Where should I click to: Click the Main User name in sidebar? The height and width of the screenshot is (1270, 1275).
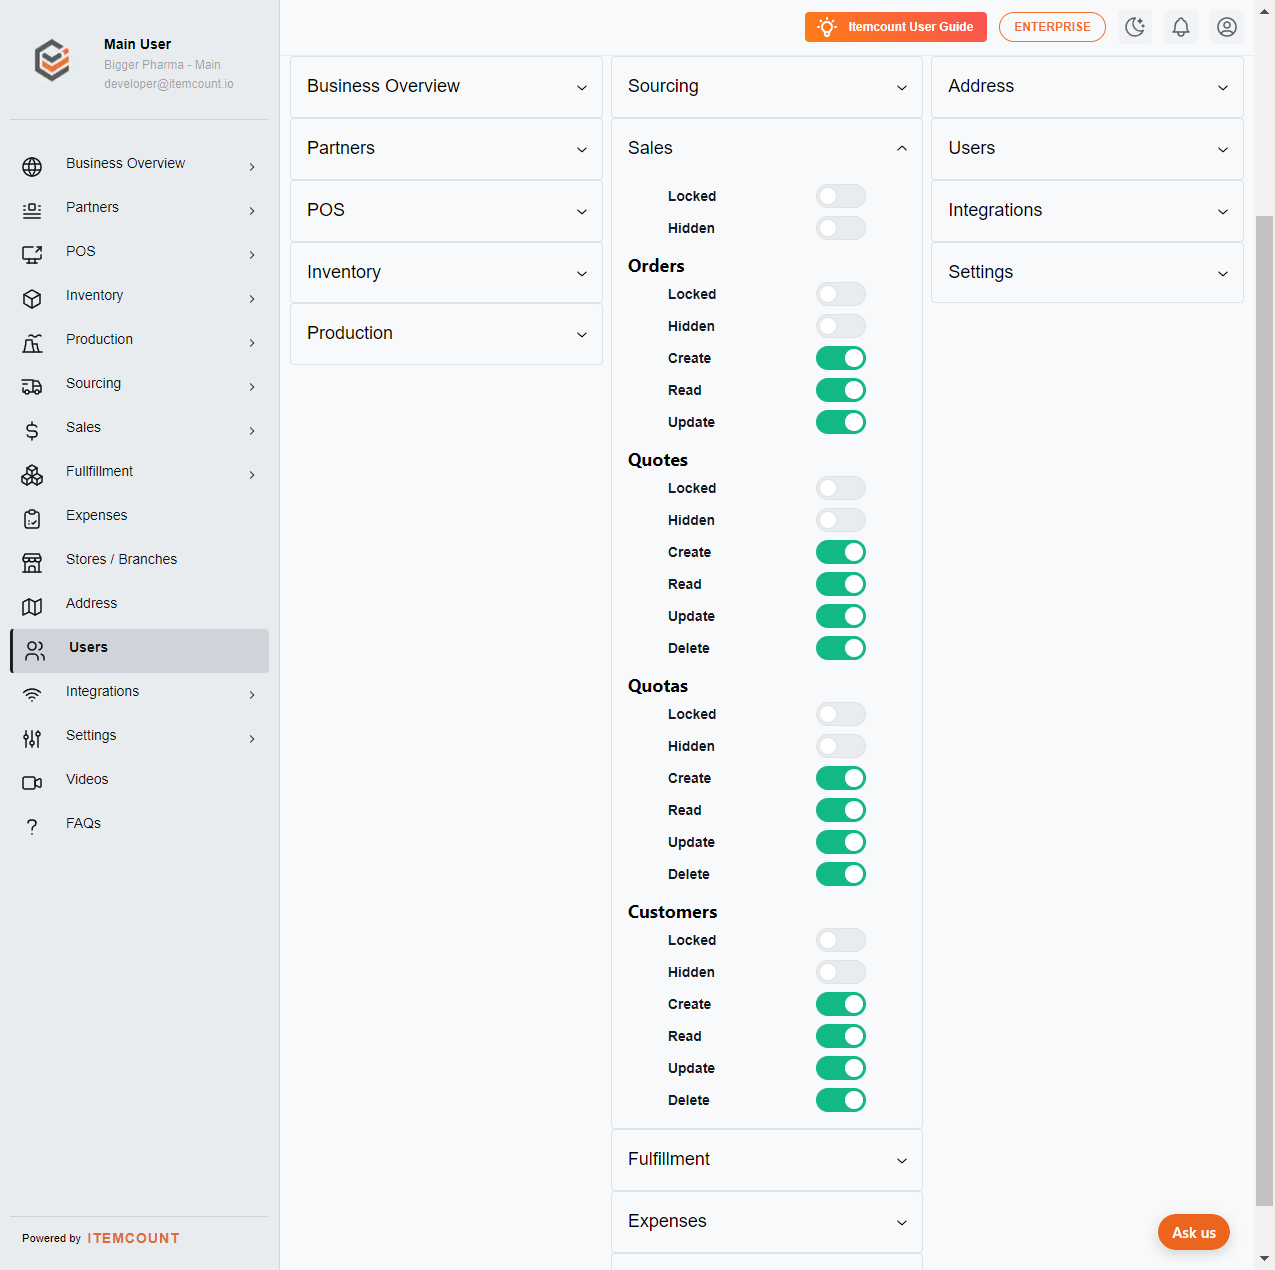137,44
